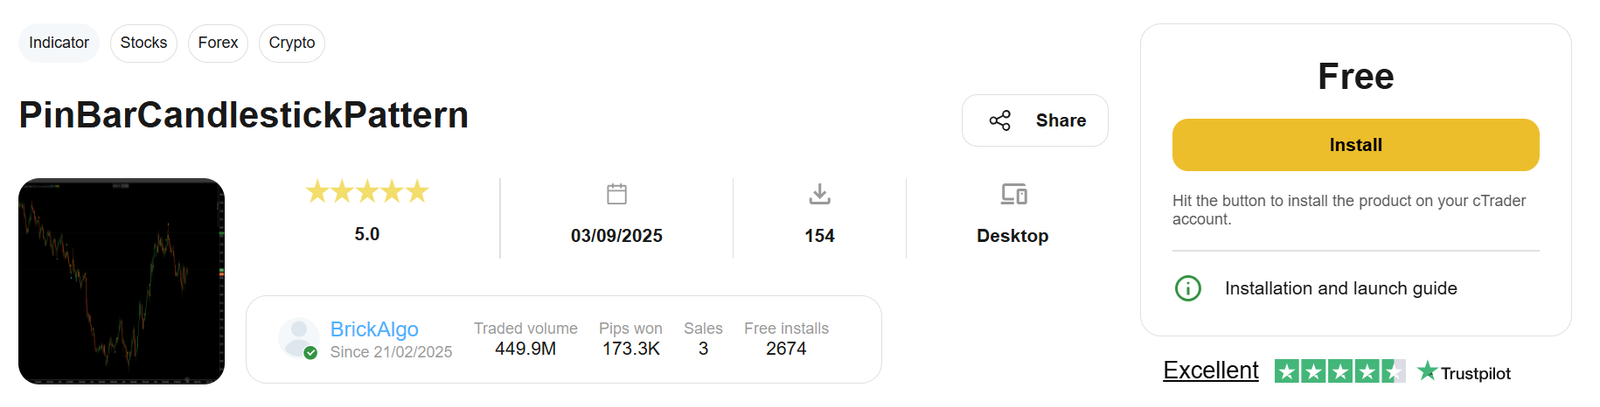Open the chart preview thumbnail
The height and width of the screenshot is (407, 1600).
[x=122, y=281]
